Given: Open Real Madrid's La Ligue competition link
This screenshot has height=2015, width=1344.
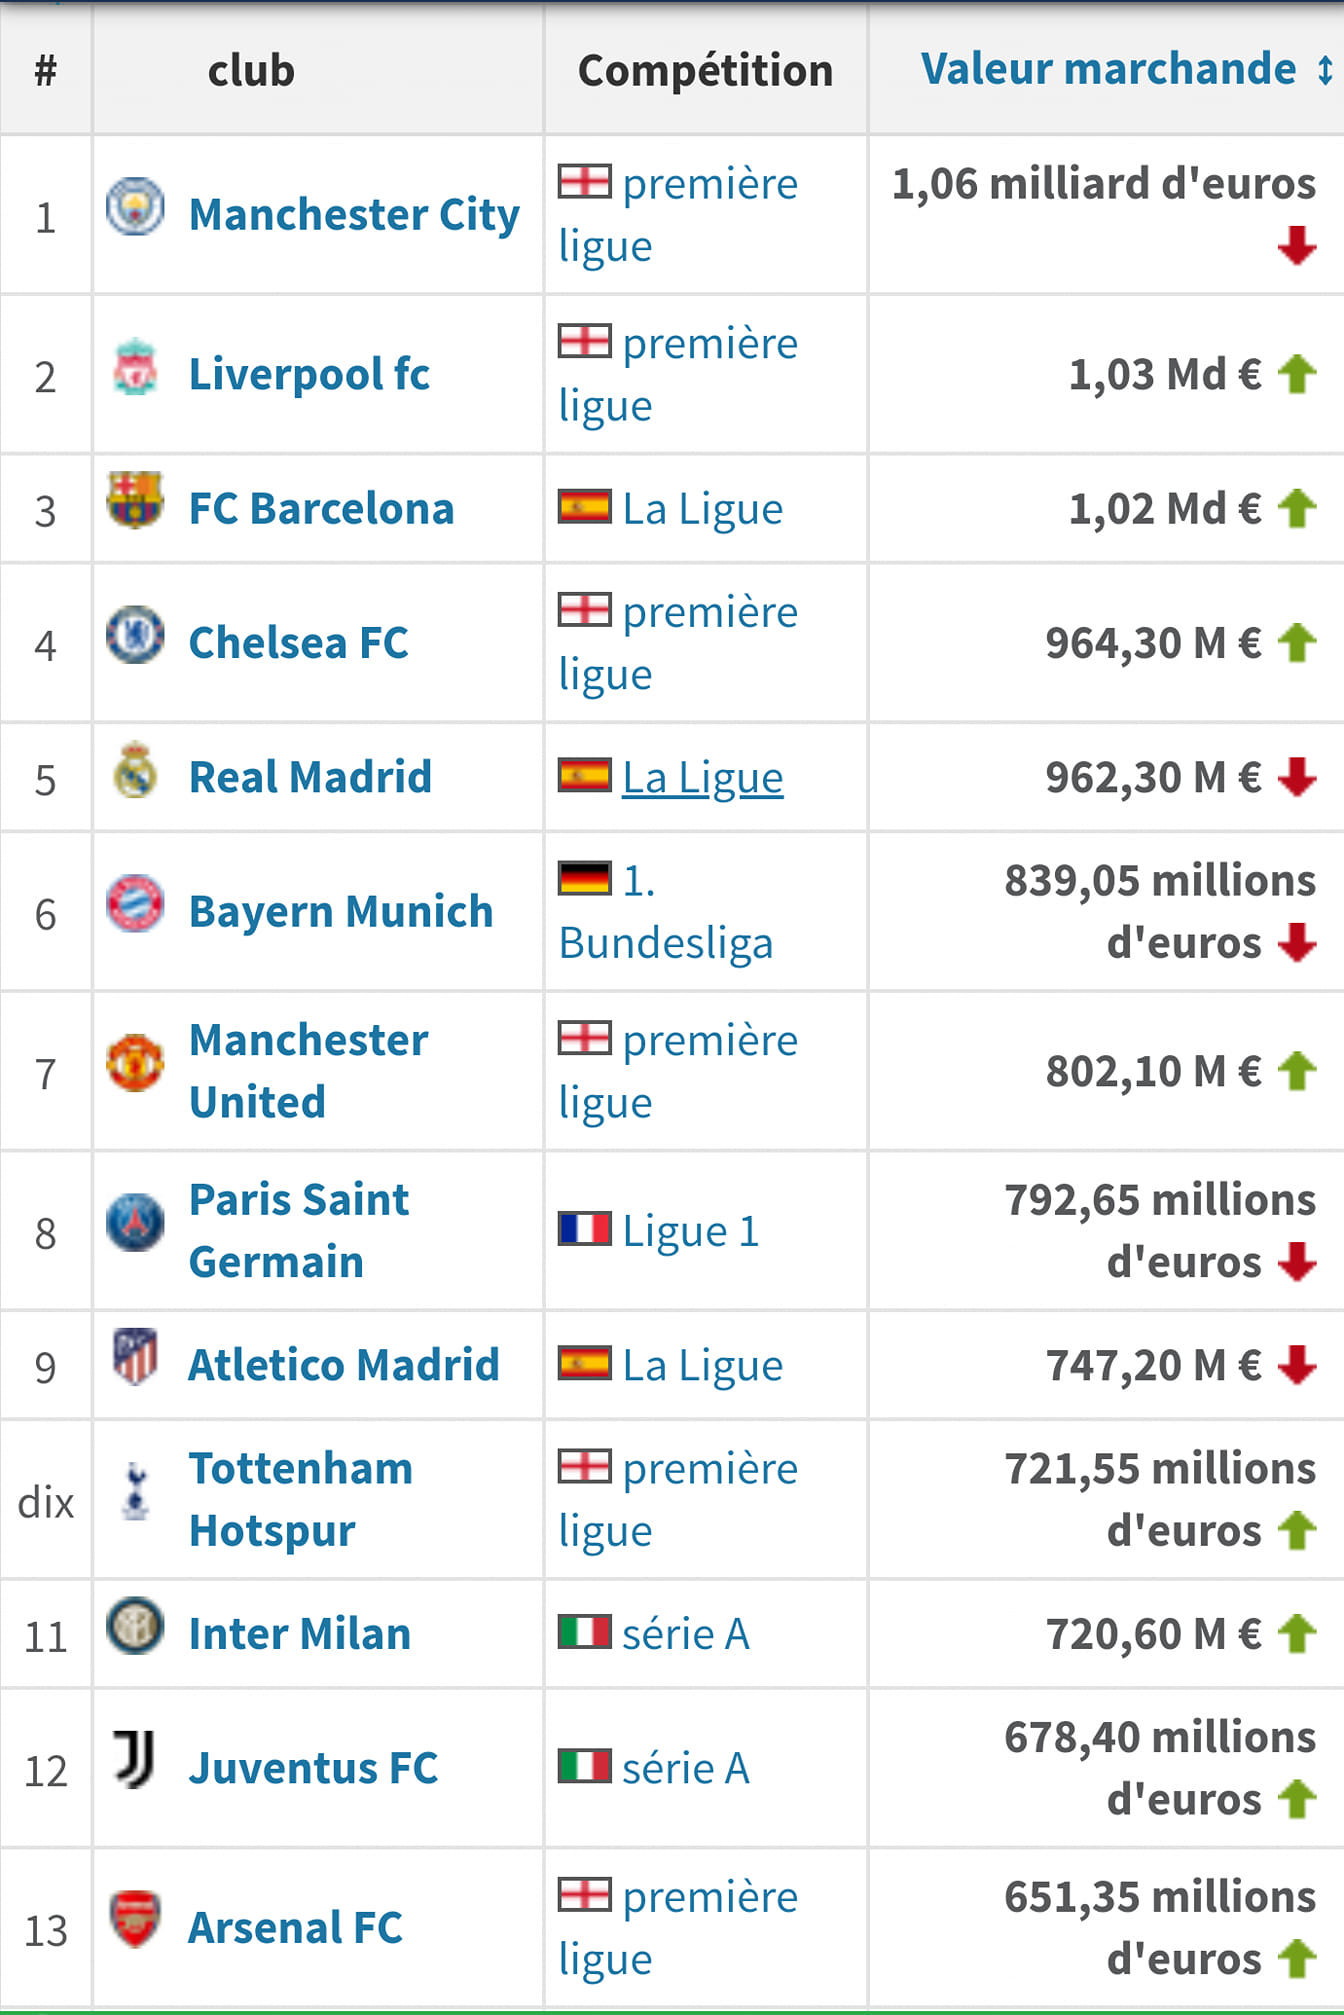Looking at the screenshot, I should [702, 777].
